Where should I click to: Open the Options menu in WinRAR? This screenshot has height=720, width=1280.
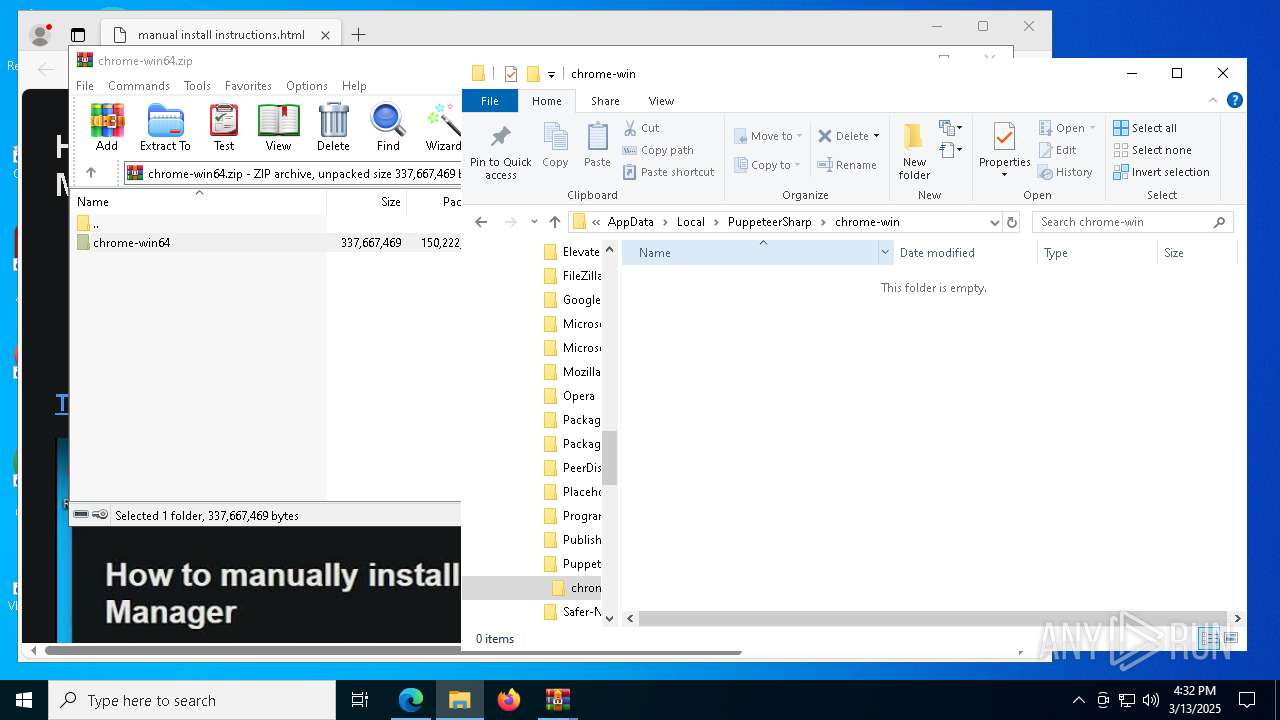pyautogui.click(x=307, y=86)
